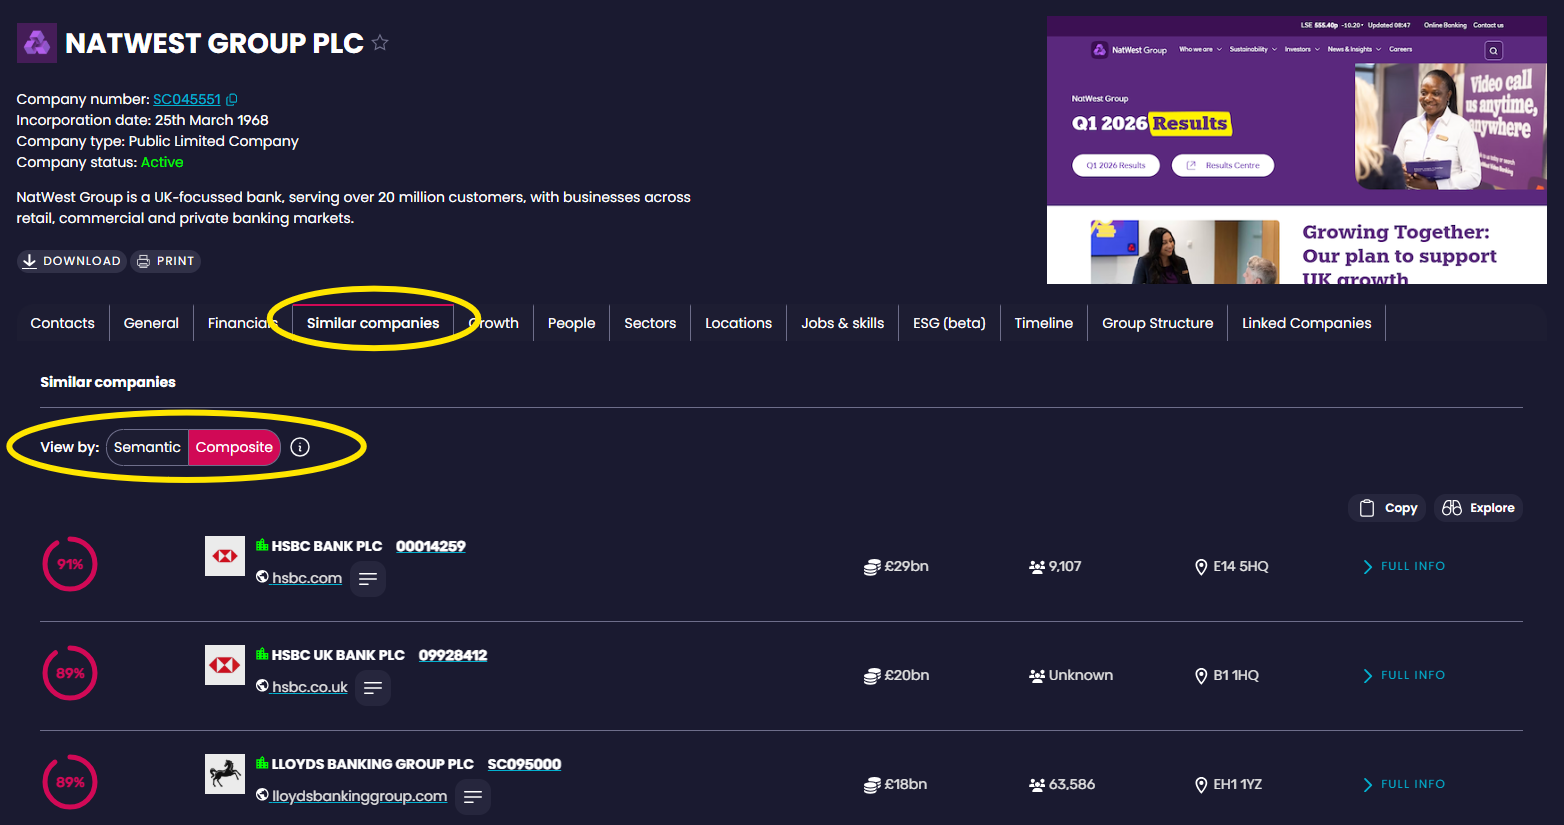Show View by info icon

(x=300, y=447)
